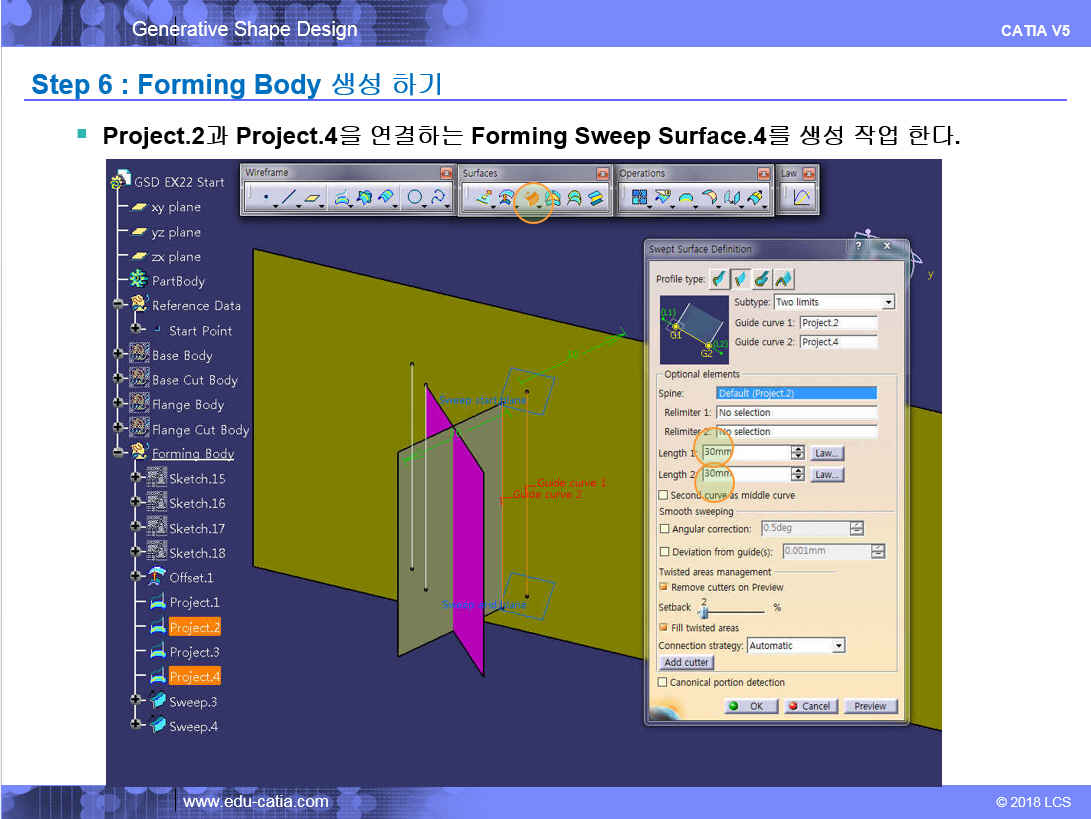This screenshot has height=819, width=1091.
Task: Open the Subtype dropdown showing Two limits
Action: pos(887,302)
